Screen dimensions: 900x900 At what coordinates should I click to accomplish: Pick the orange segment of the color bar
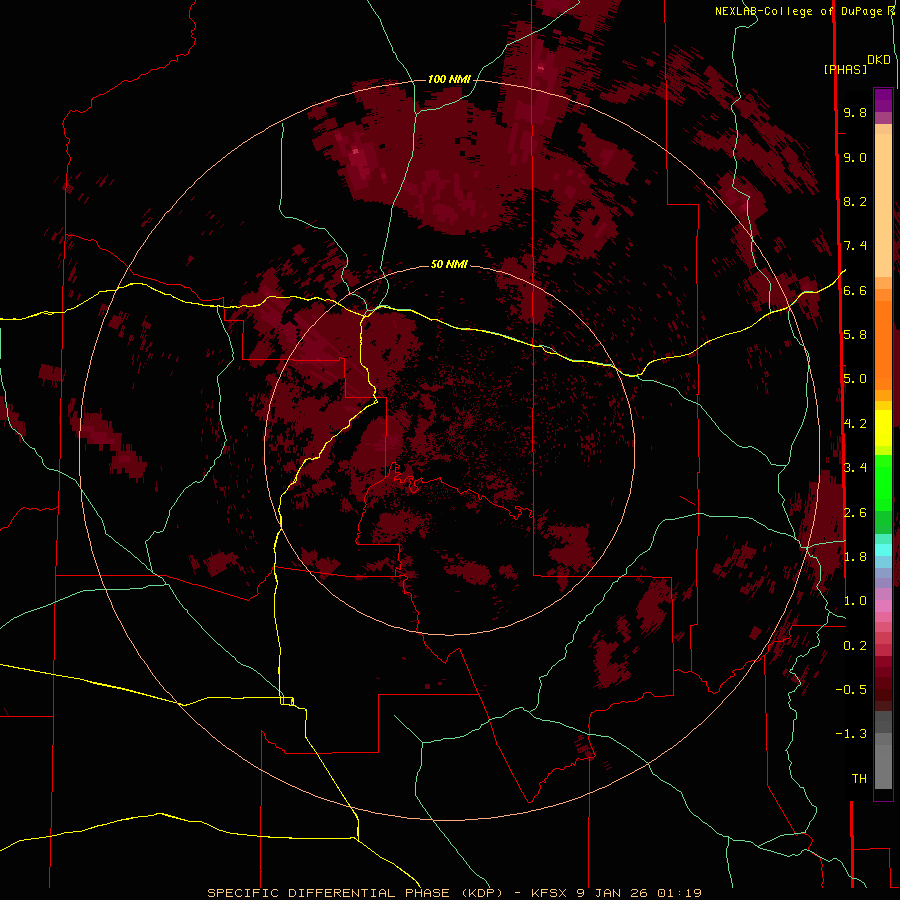(x=883, y=344)
